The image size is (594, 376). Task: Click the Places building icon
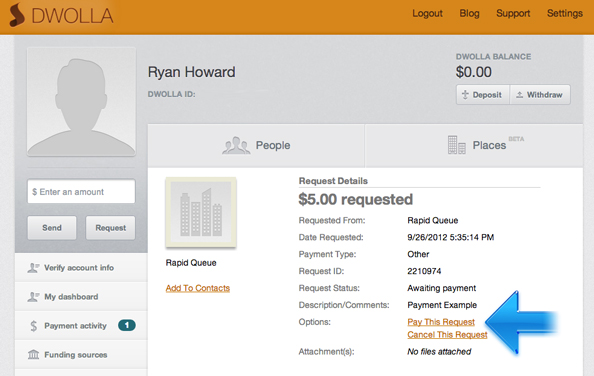pos(456,145)
